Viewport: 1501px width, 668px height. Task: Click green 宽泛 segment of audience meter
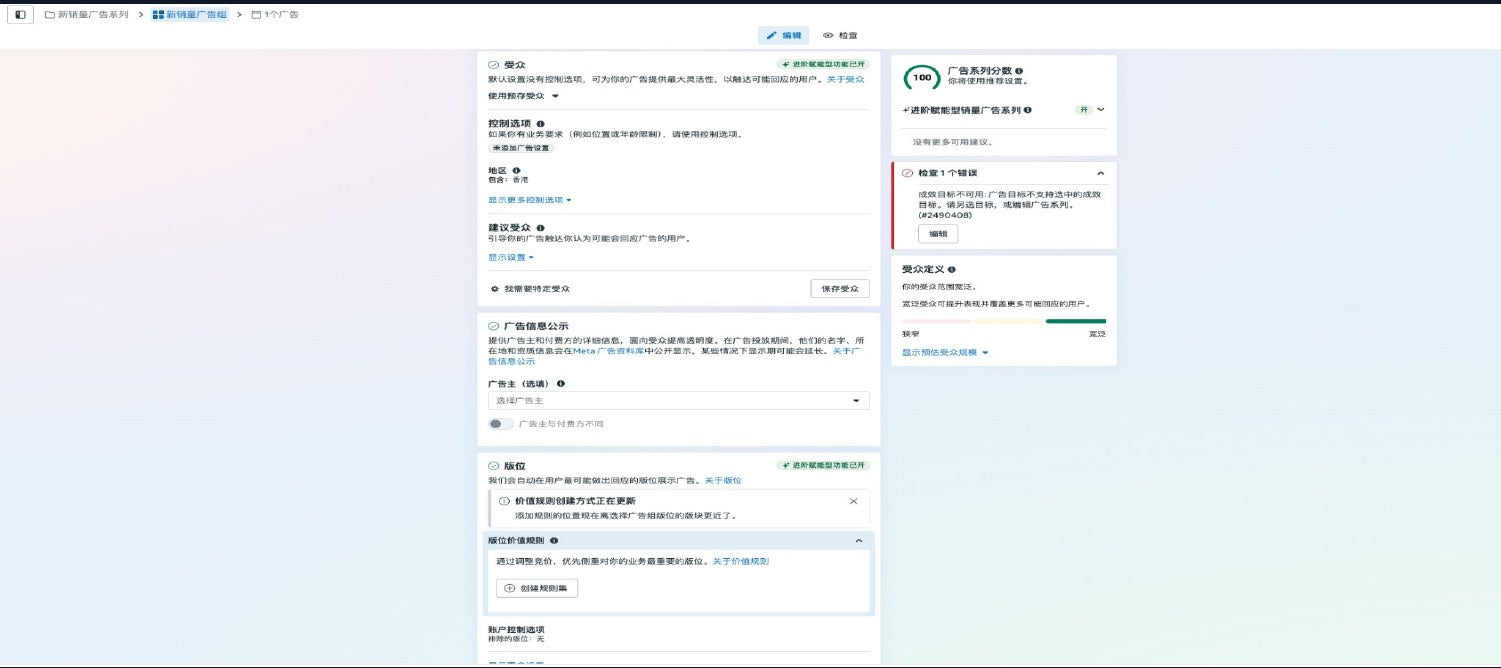tap(1076, 321)
